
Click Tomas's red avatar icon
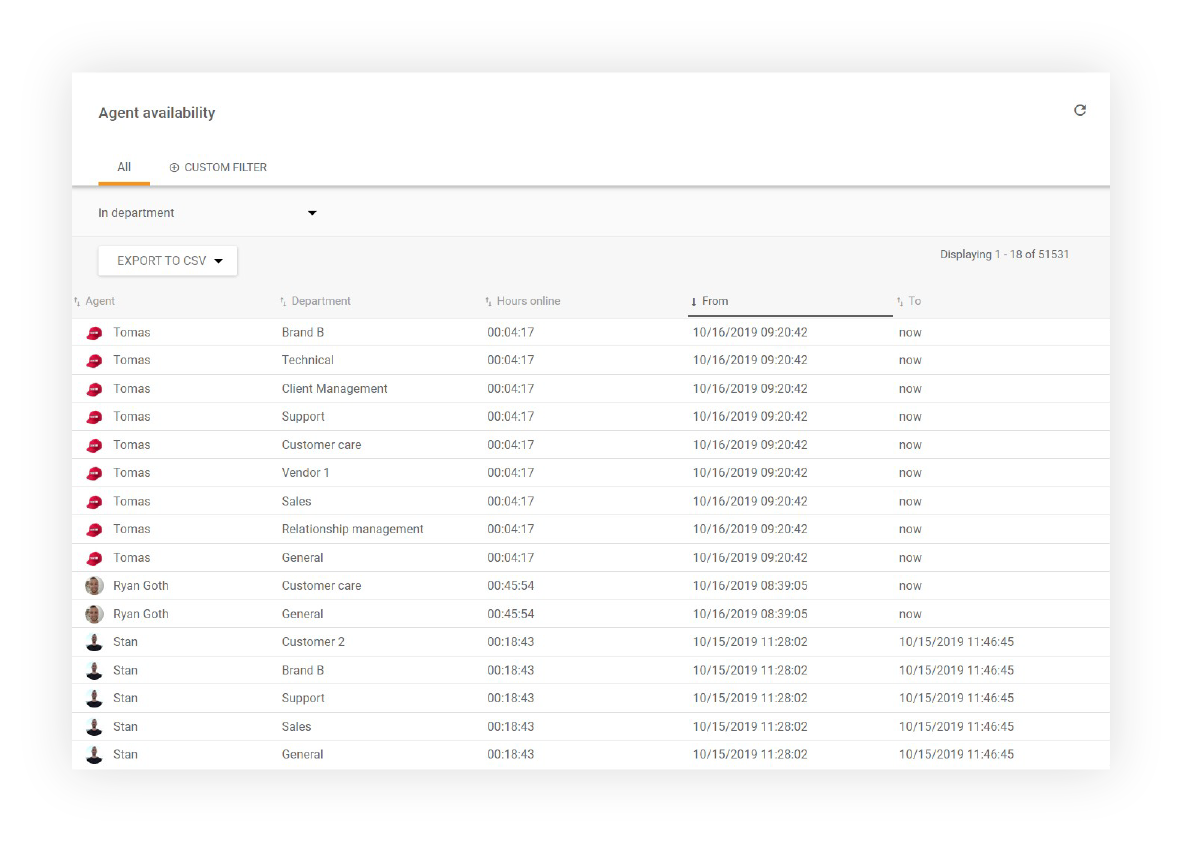click(94, 332)
